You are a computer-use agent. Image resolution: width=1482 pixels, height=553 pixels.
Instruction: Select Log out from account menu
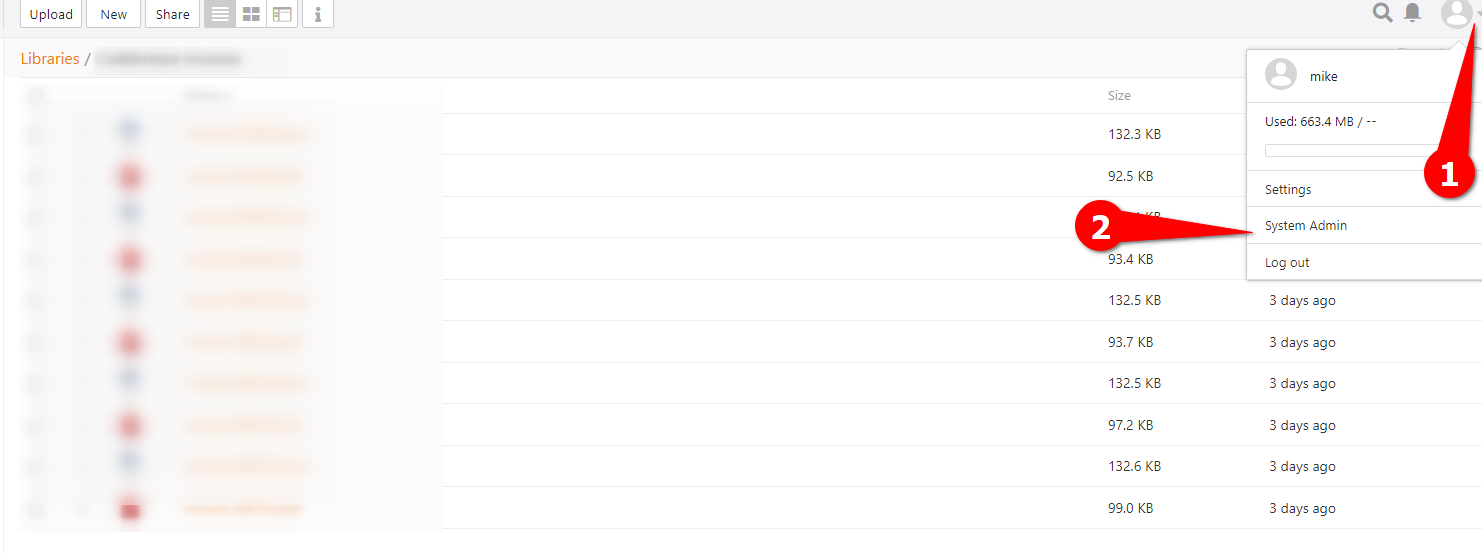[x=1287, y=263]
